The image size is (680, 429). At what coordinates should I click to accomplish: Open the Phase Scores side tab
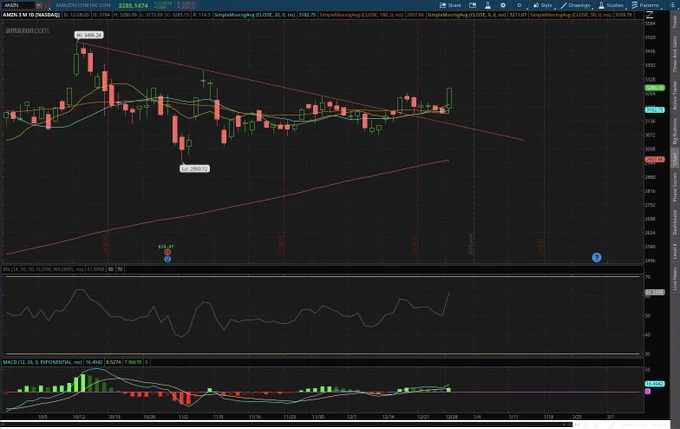coord(675,187)
